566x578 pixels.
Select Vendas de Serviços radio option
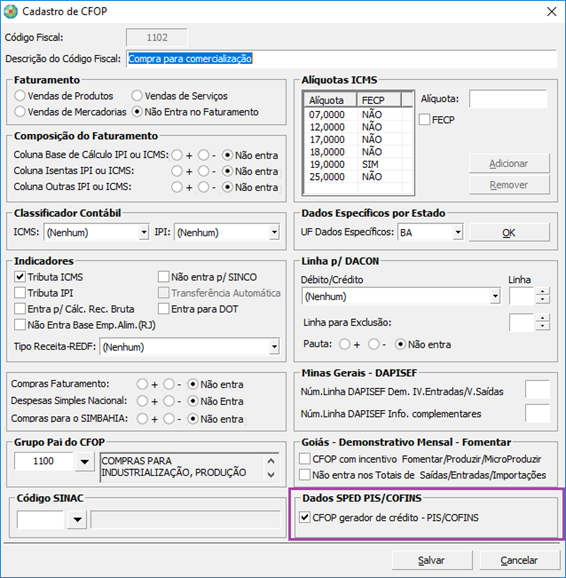click(x=137, y=96)
